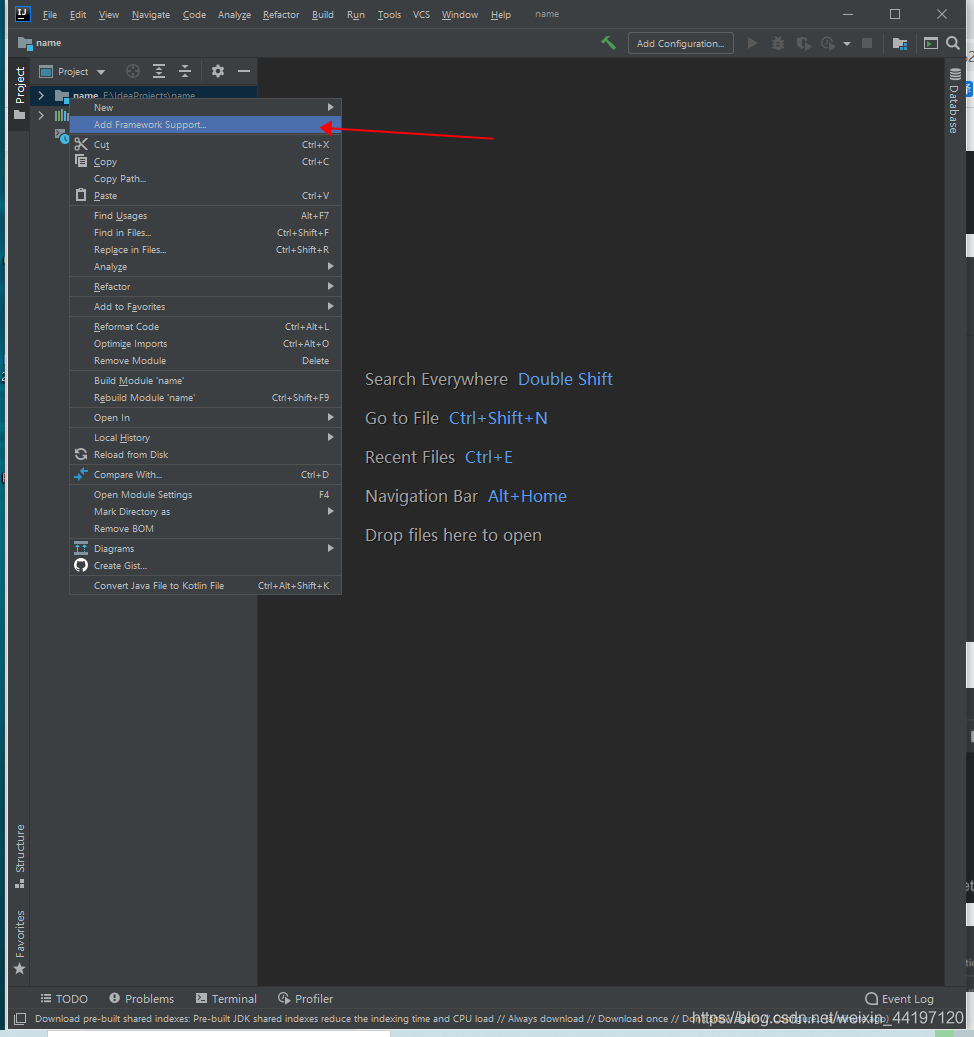Click the locate target icon in Project panel

pyautogui.click(x=133, y=71)
